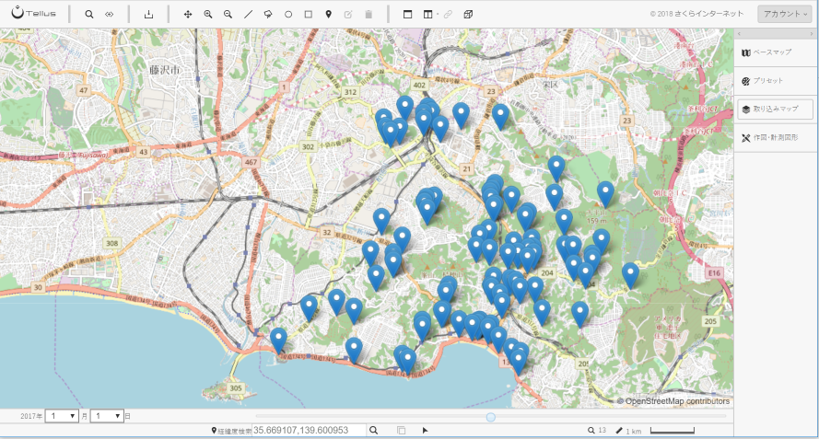Open the 取り込みマップ panel
Viewport: 819px width, 439px height.
pyautogui.click(x=775, y=109)
